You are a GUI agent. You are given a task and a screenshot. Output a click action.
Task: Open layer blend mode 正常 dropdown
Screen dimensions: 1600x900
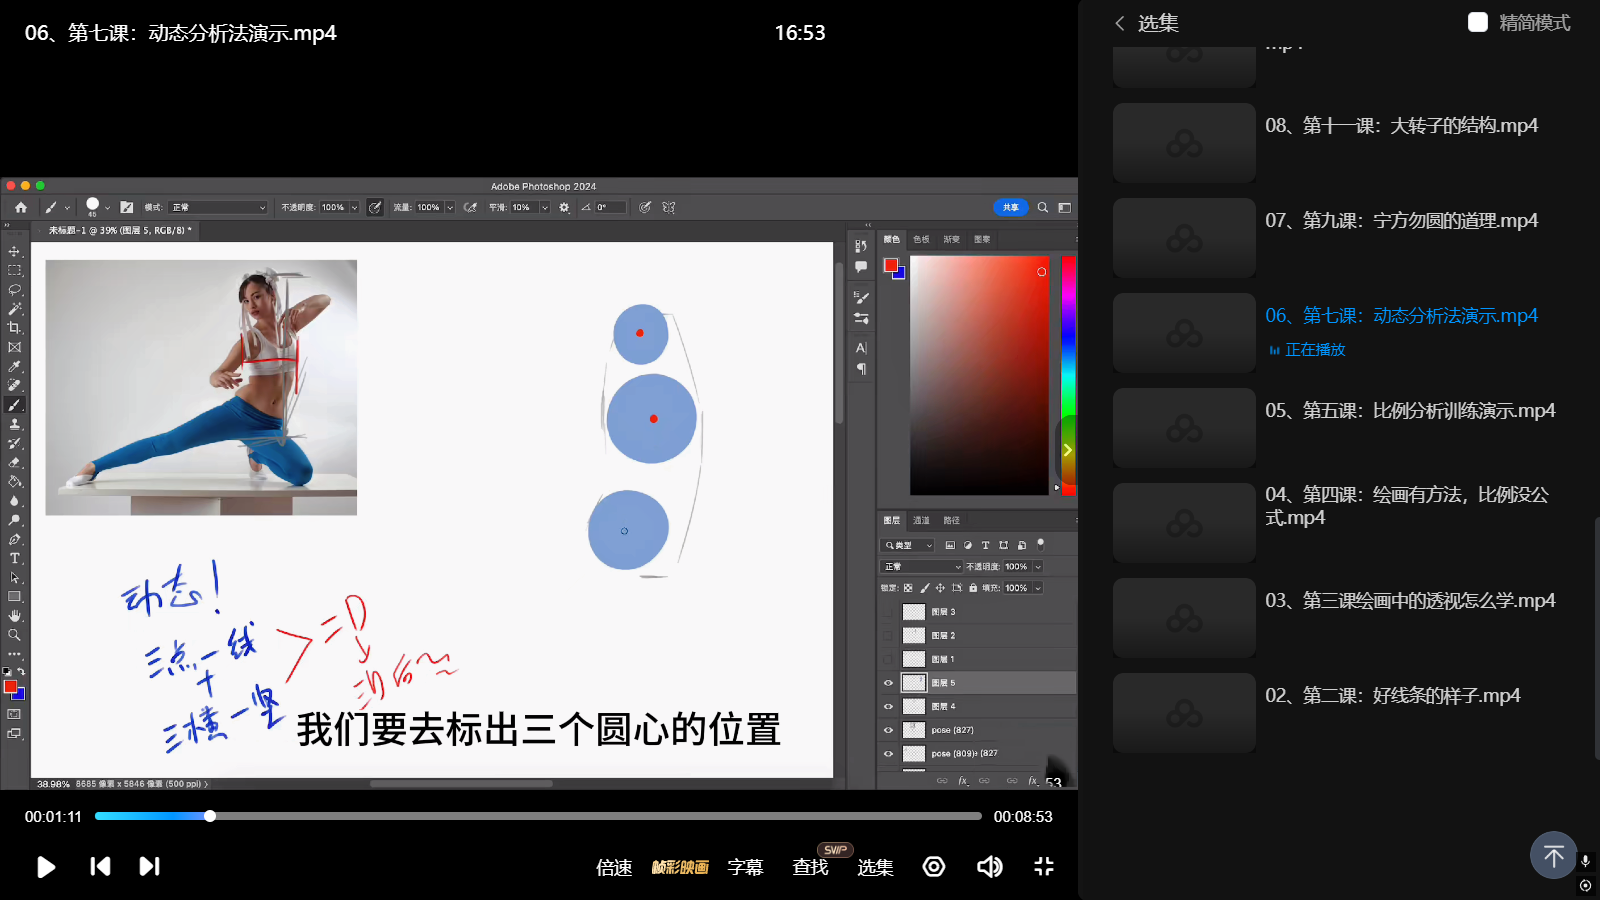pos(921,567)
